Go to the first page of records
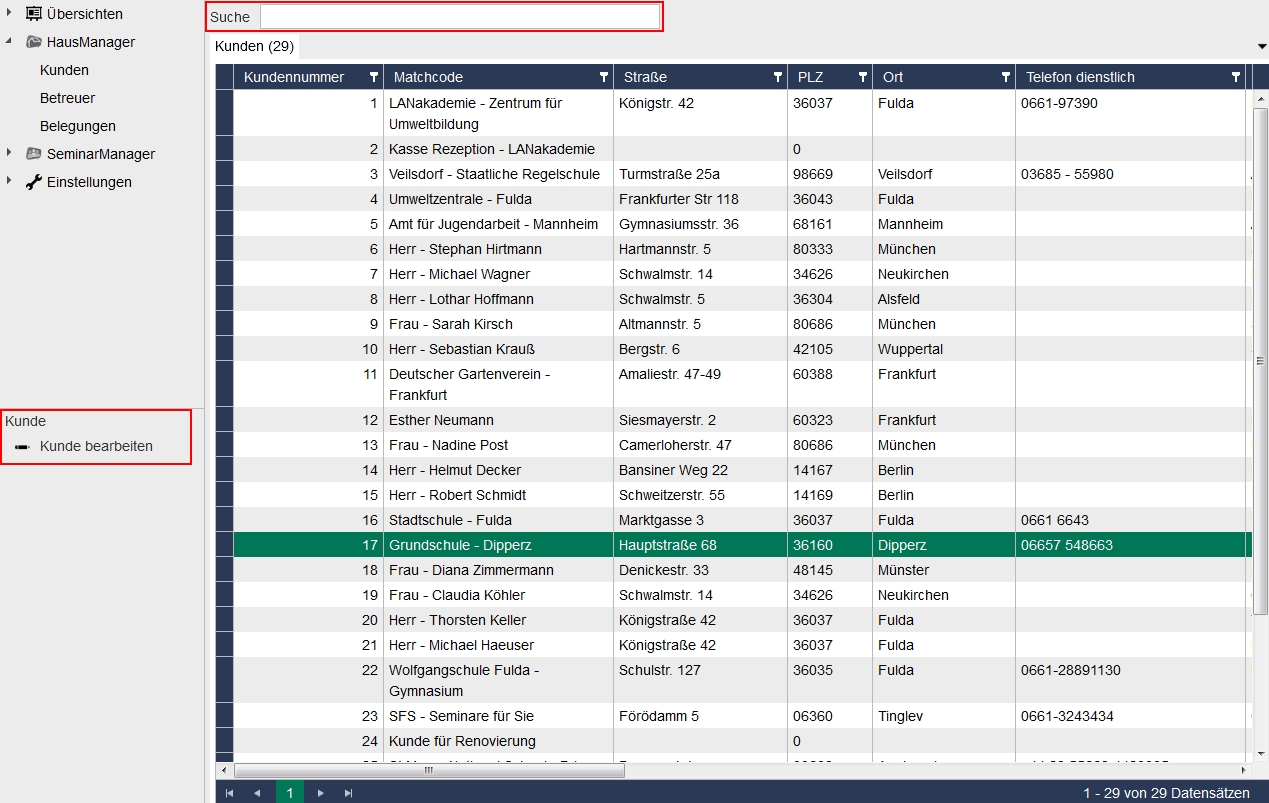This screenshot has height=803, width=1269. click(x=229, y=793)
